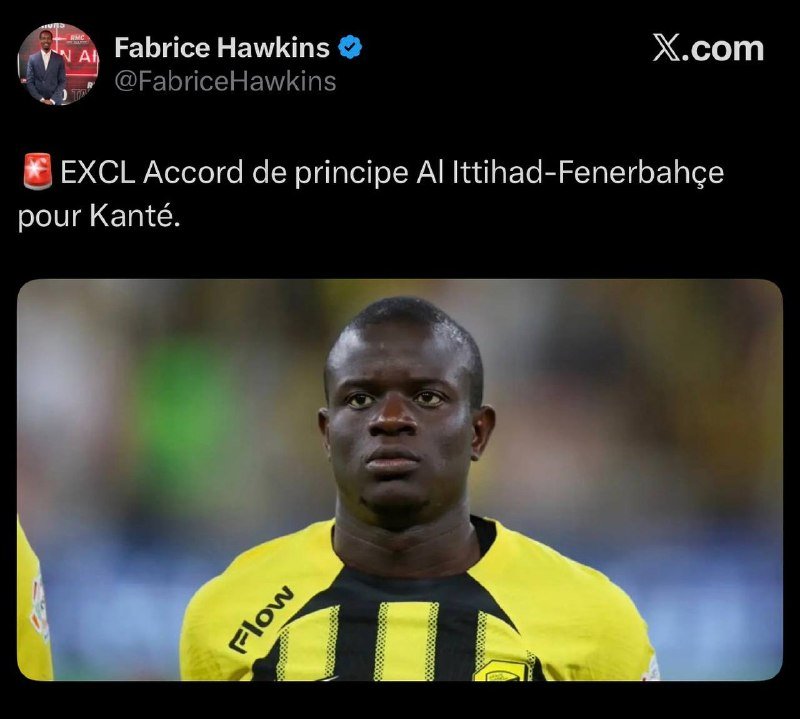800x719 pixels.
Task: Open Fabrice Hawkins' profile avatar
Action: 58,64
